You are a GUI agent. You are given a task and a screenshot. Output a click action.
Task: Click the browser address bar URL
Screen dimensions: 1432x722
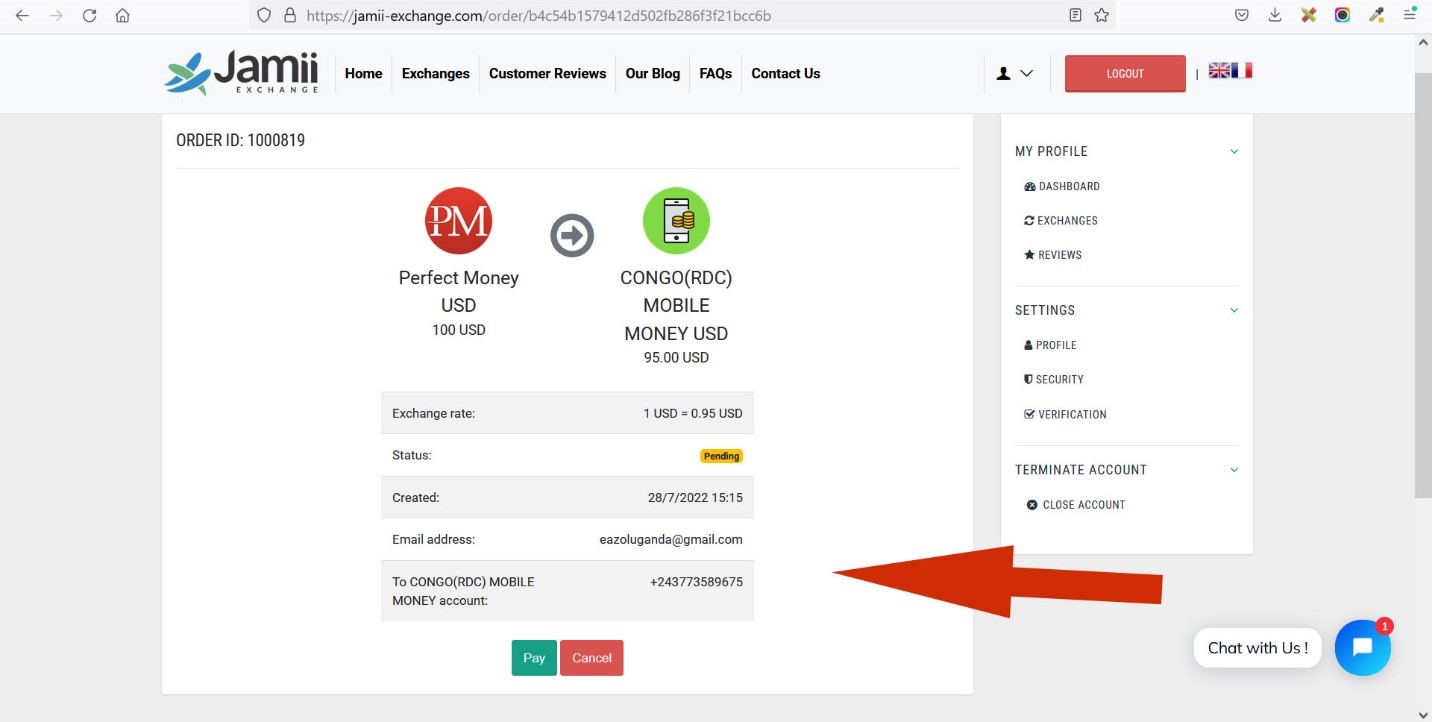click(x=538, y=16)
